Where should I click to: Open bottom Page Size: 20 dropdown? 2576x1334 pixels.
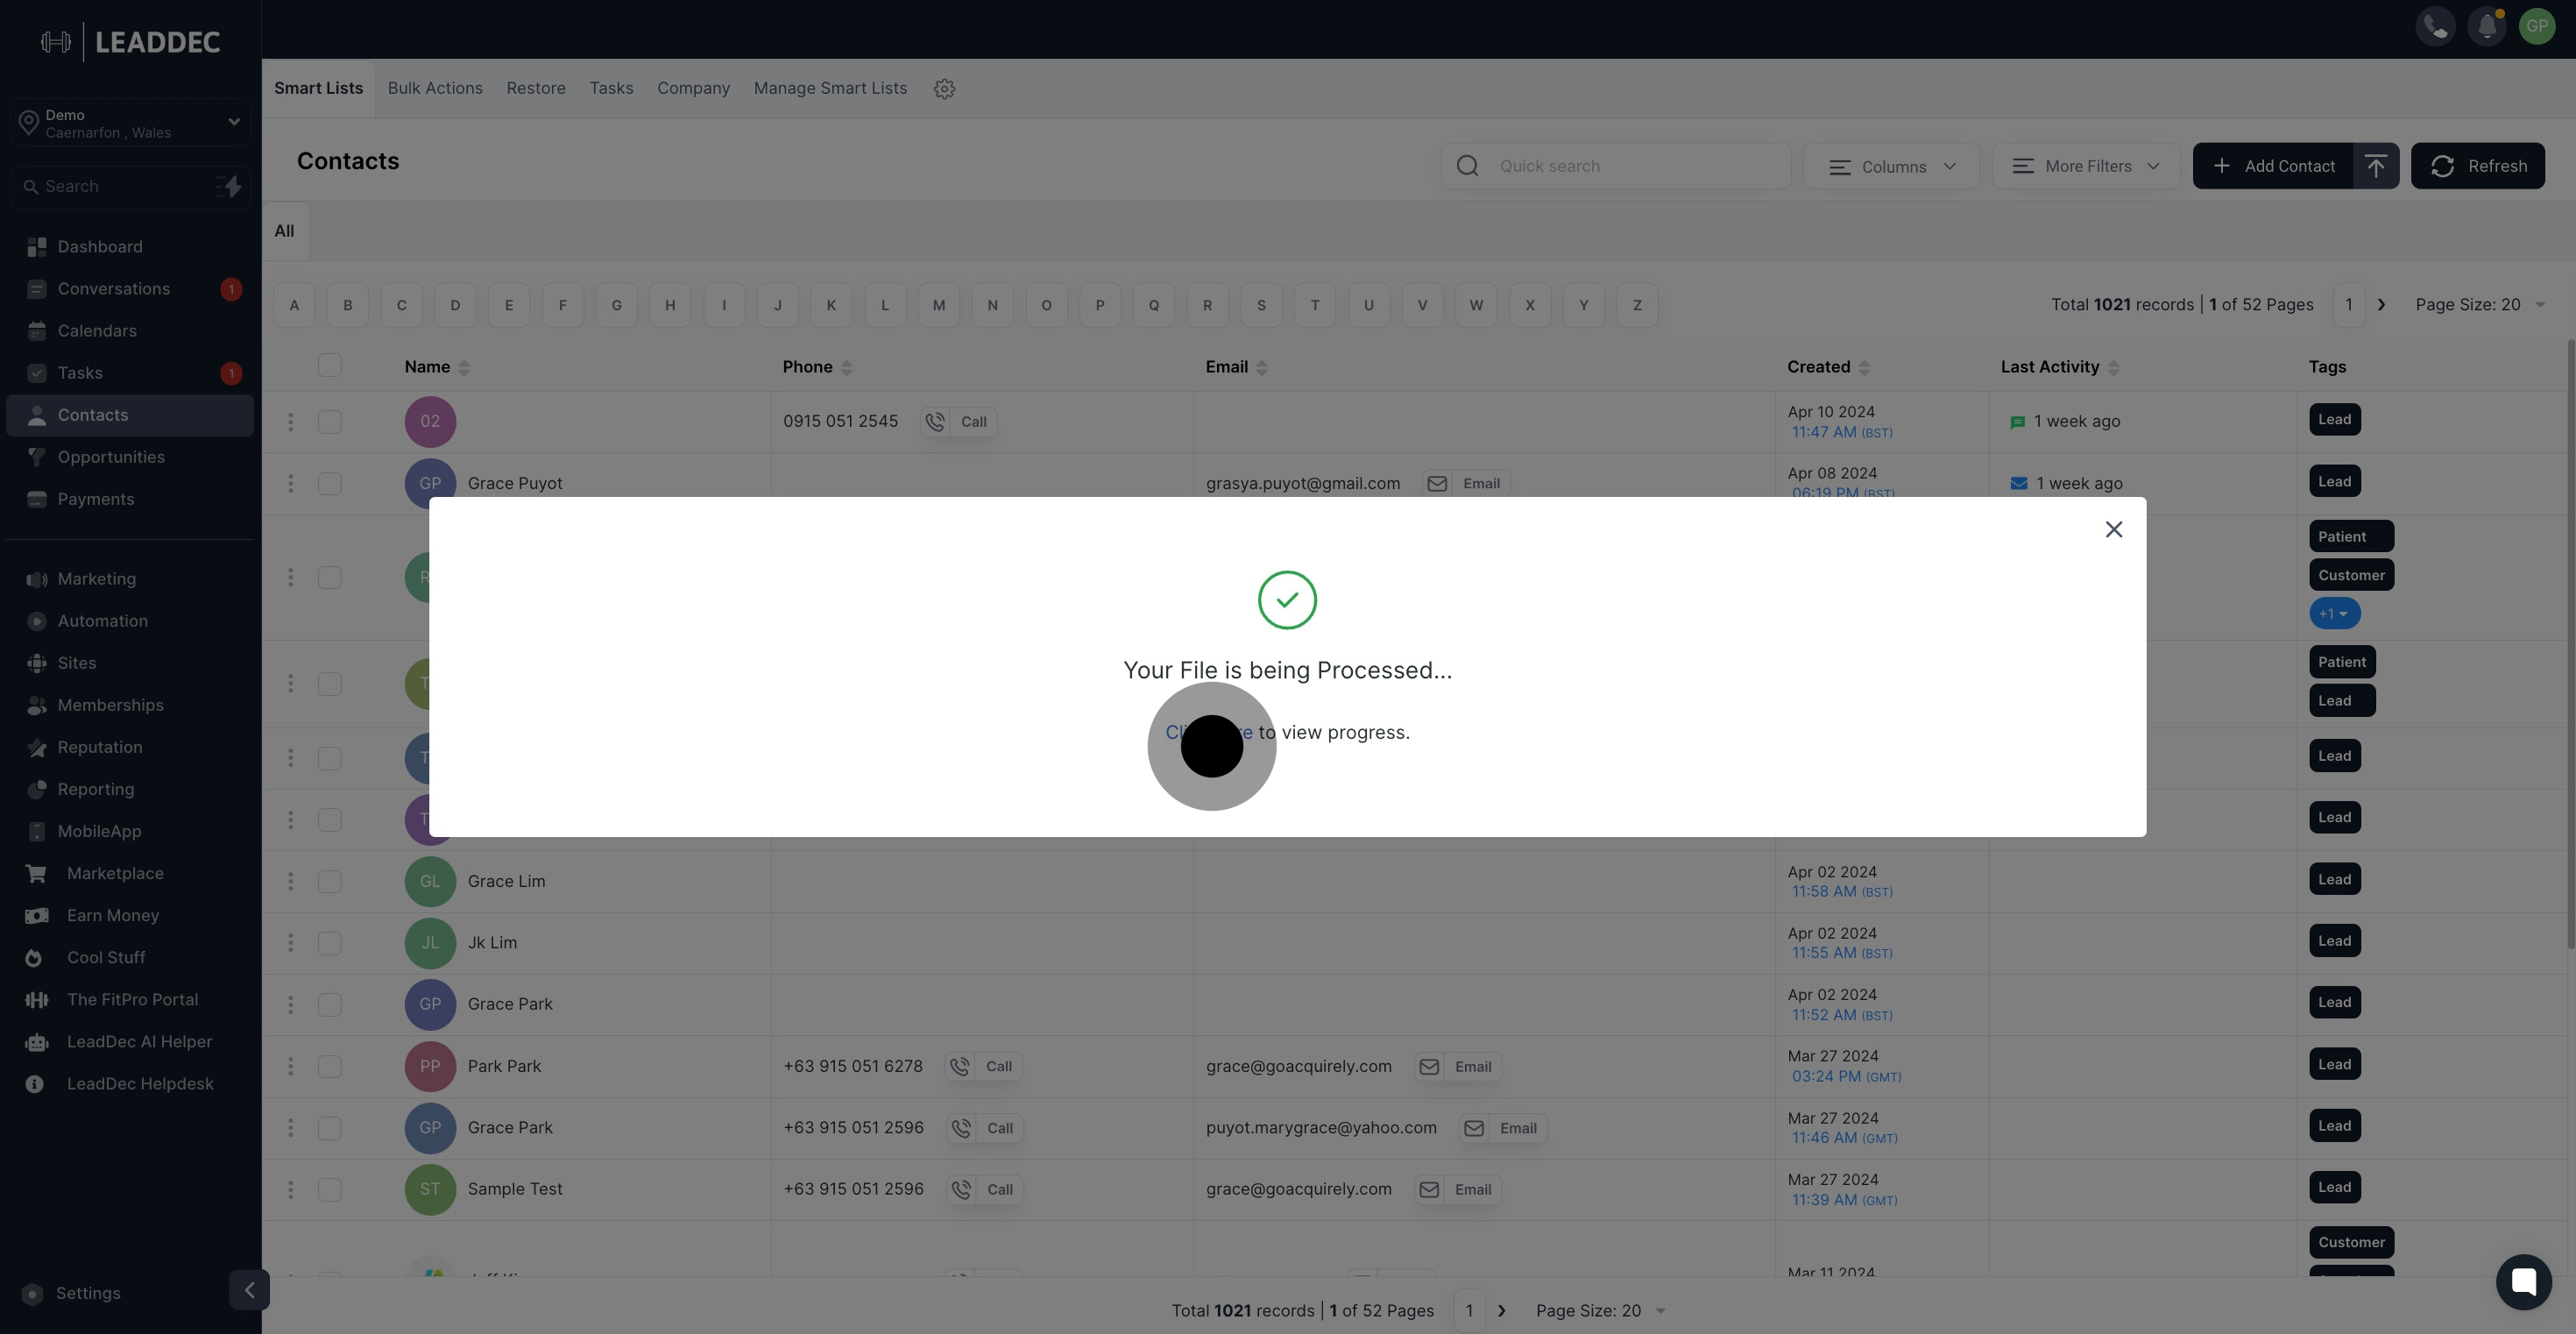(x=1600, y=1311)
